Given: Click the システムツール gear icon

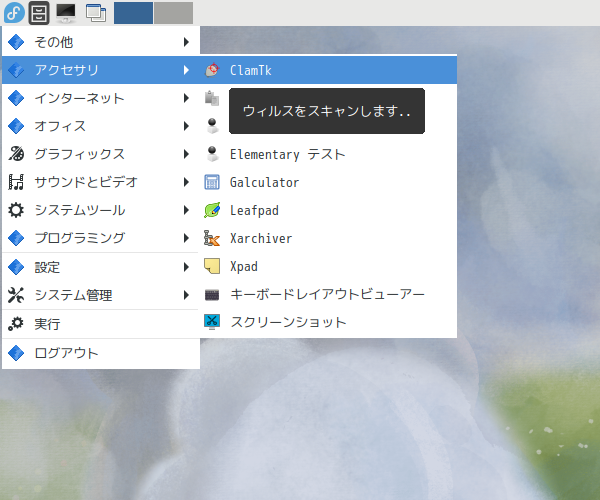Looking at the screenshot, I should click(16, 210).
